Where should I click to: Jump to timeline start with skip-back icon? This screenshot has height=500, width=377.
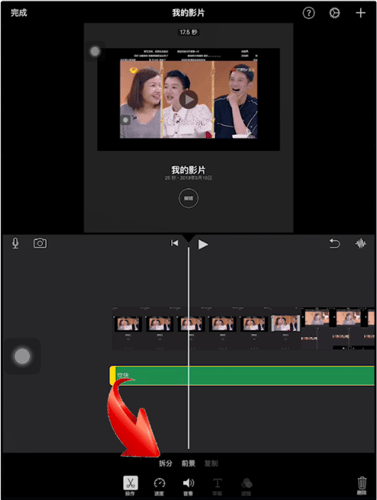174,243
